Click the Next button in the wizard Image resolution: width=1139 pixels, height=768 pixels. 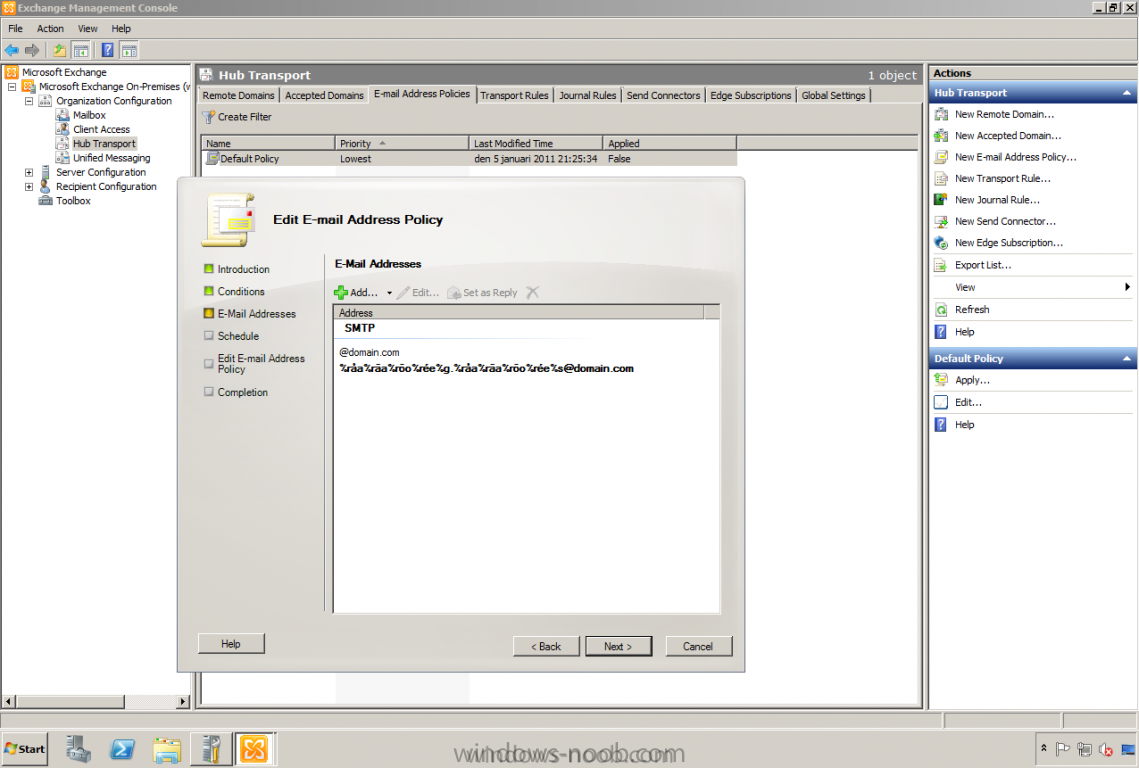click(x=618, y=646)
